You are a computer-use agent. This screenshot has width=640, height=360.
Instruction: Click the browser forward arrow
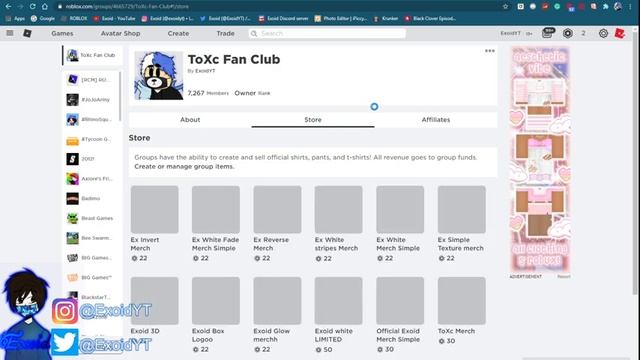tap(20, 7)
